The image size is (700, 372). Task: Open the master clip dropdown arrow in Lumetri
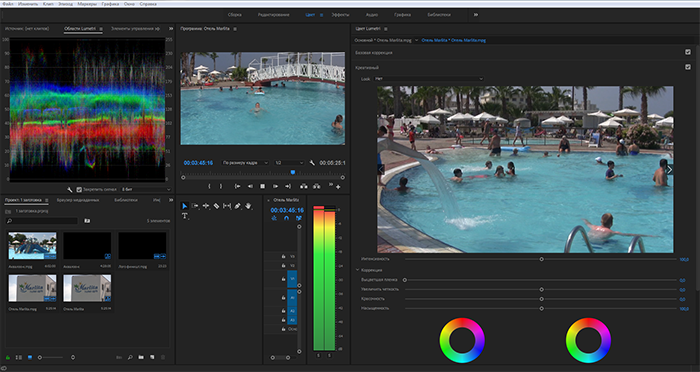coord(417,40)
